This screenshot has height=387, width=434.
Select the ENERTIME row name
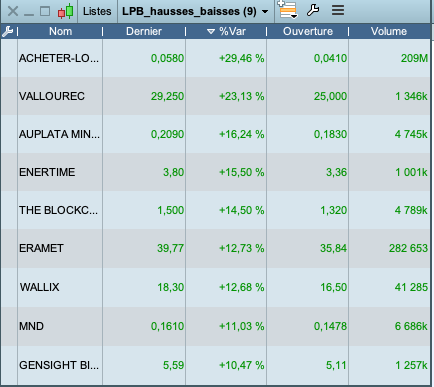point(47,172)
